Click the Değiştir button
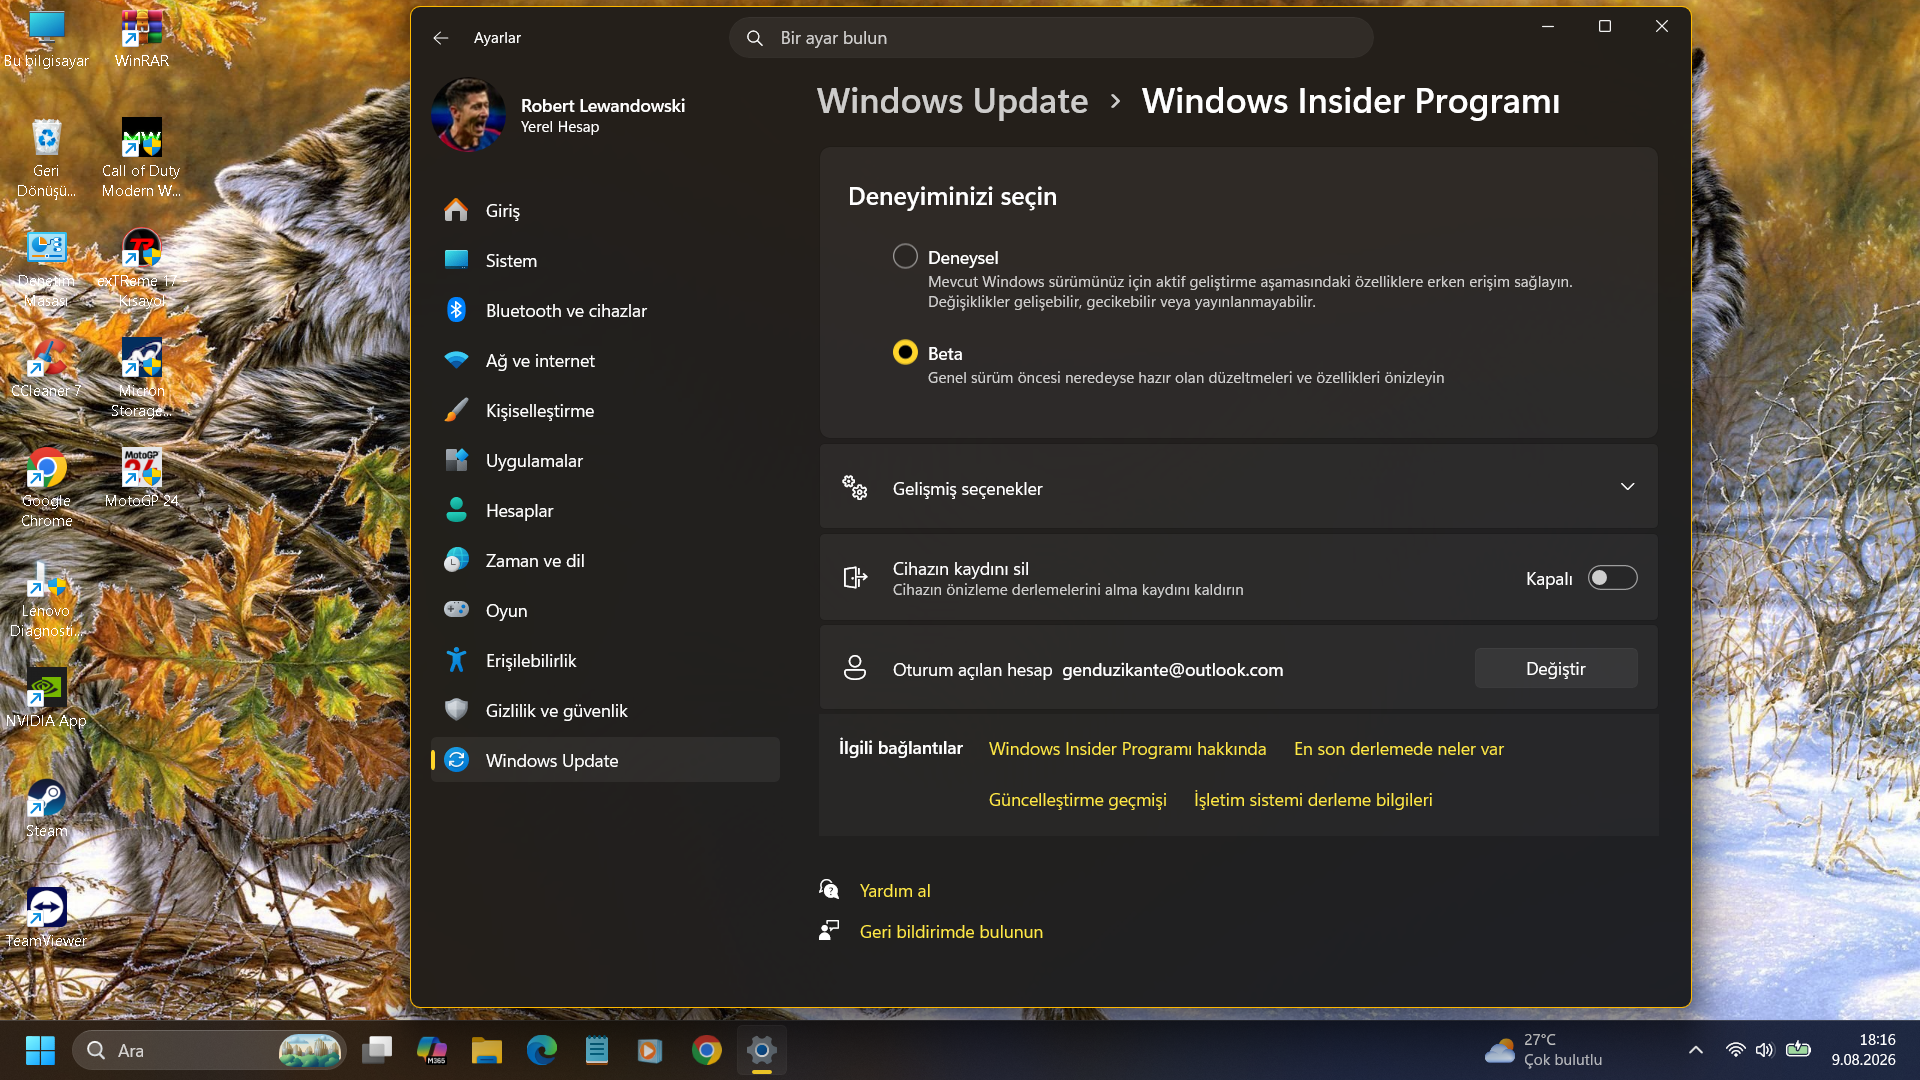Viewport: 1920px width, 1080px height. [1556, 669]
